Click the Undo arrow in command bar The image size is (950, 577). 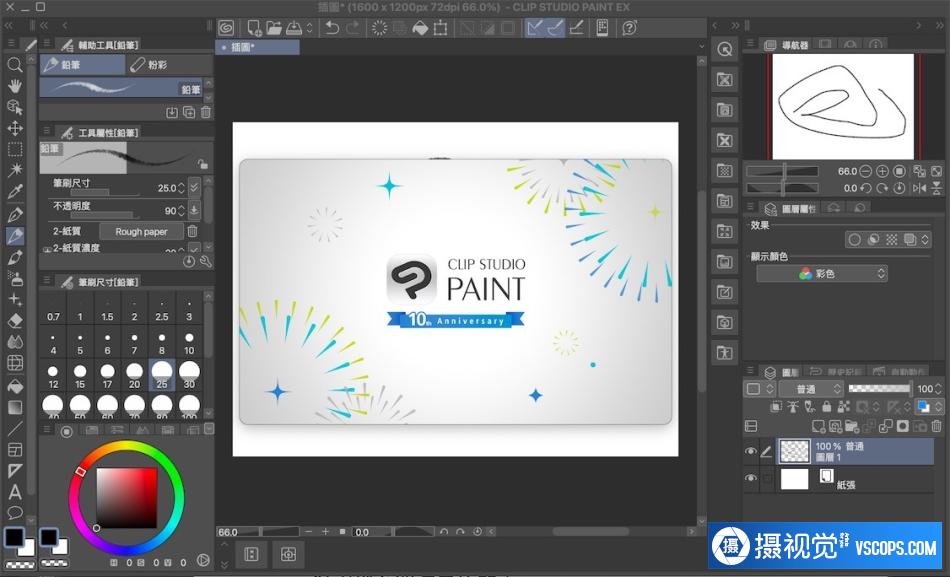click(331, 27)
